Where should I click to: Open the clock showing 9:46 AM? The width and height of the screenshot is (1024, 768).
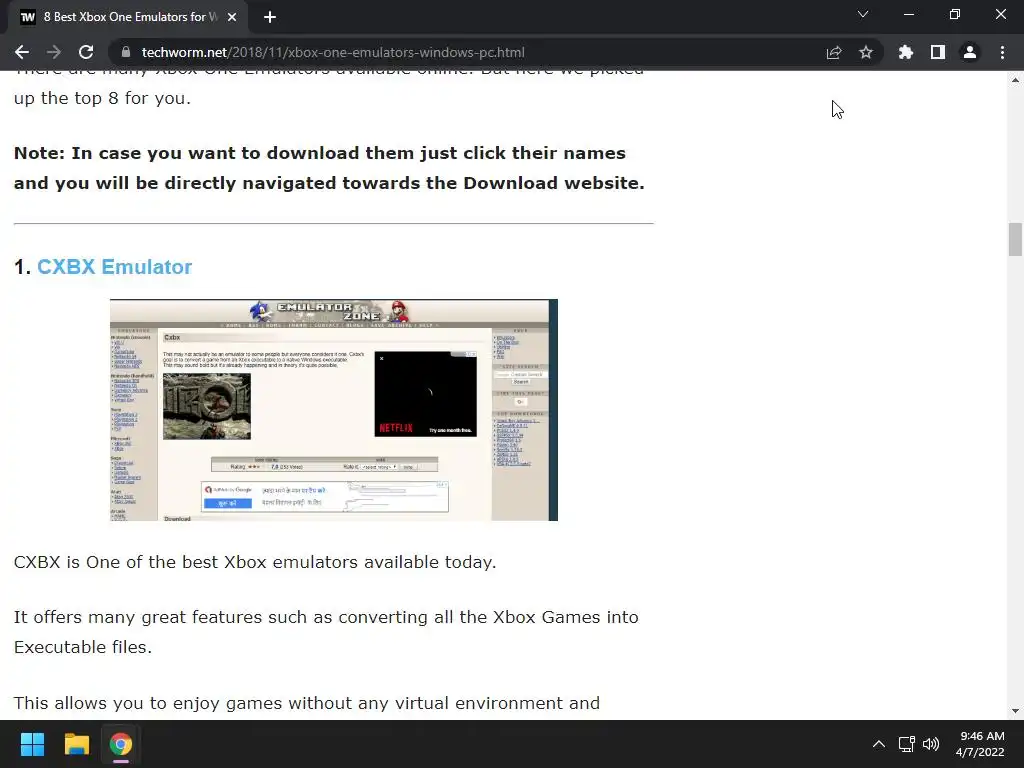(980, 744)
